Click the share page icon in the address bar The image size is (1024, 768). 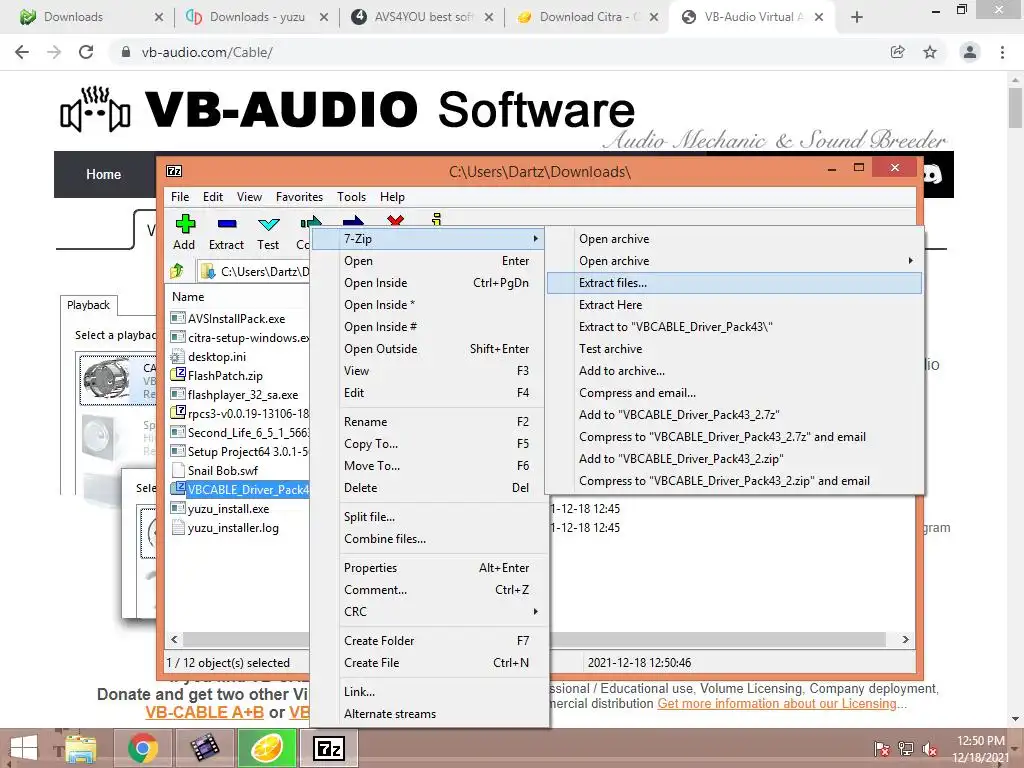click(898, 52)
